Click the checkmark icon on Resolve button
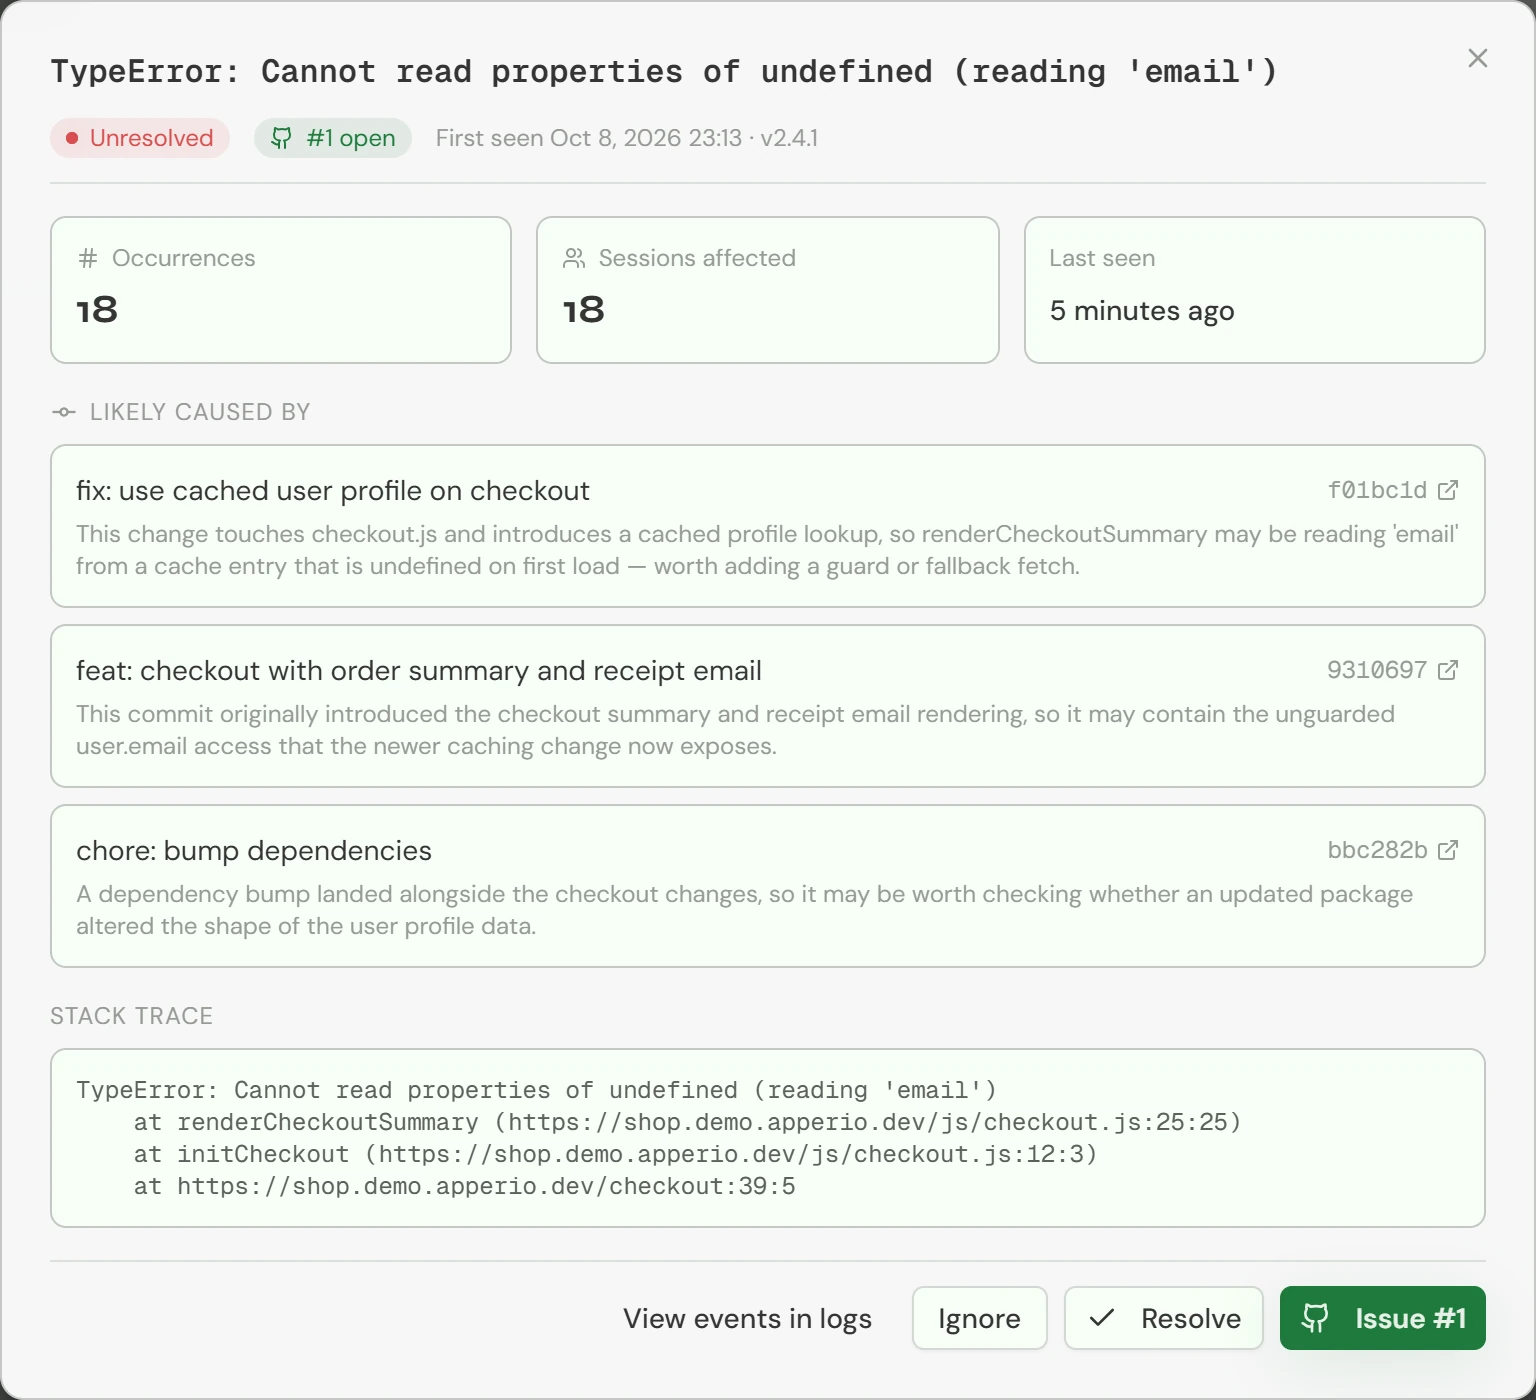 click(x=1101, y=1318)
